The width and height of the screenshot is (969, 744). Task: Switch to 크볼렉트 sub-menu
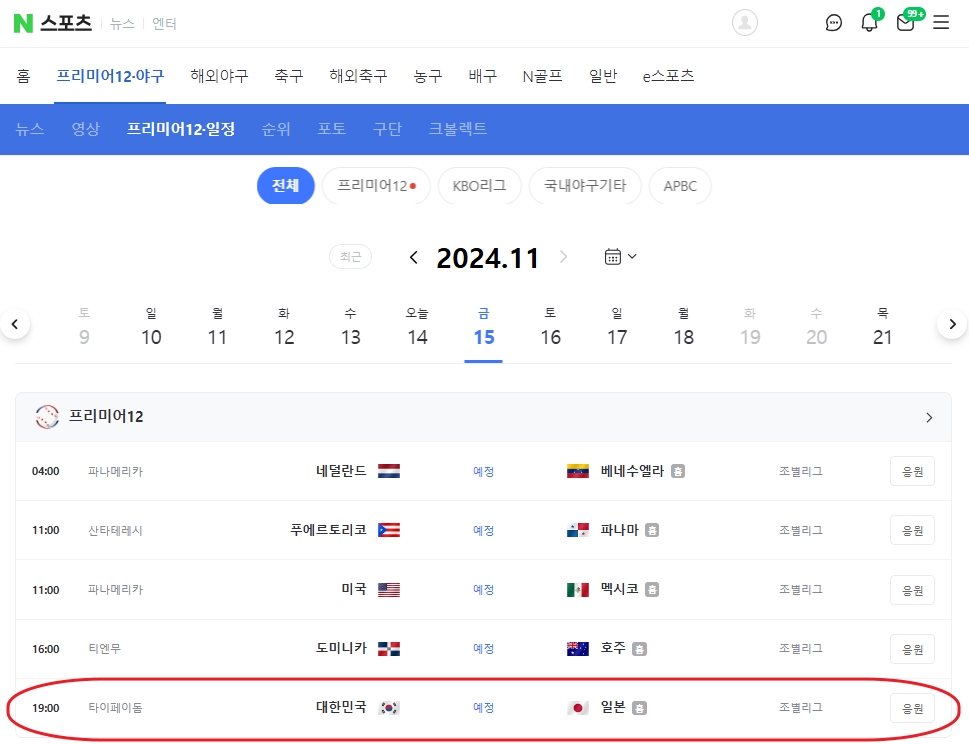pyautogui.click(x=458, y=129)
